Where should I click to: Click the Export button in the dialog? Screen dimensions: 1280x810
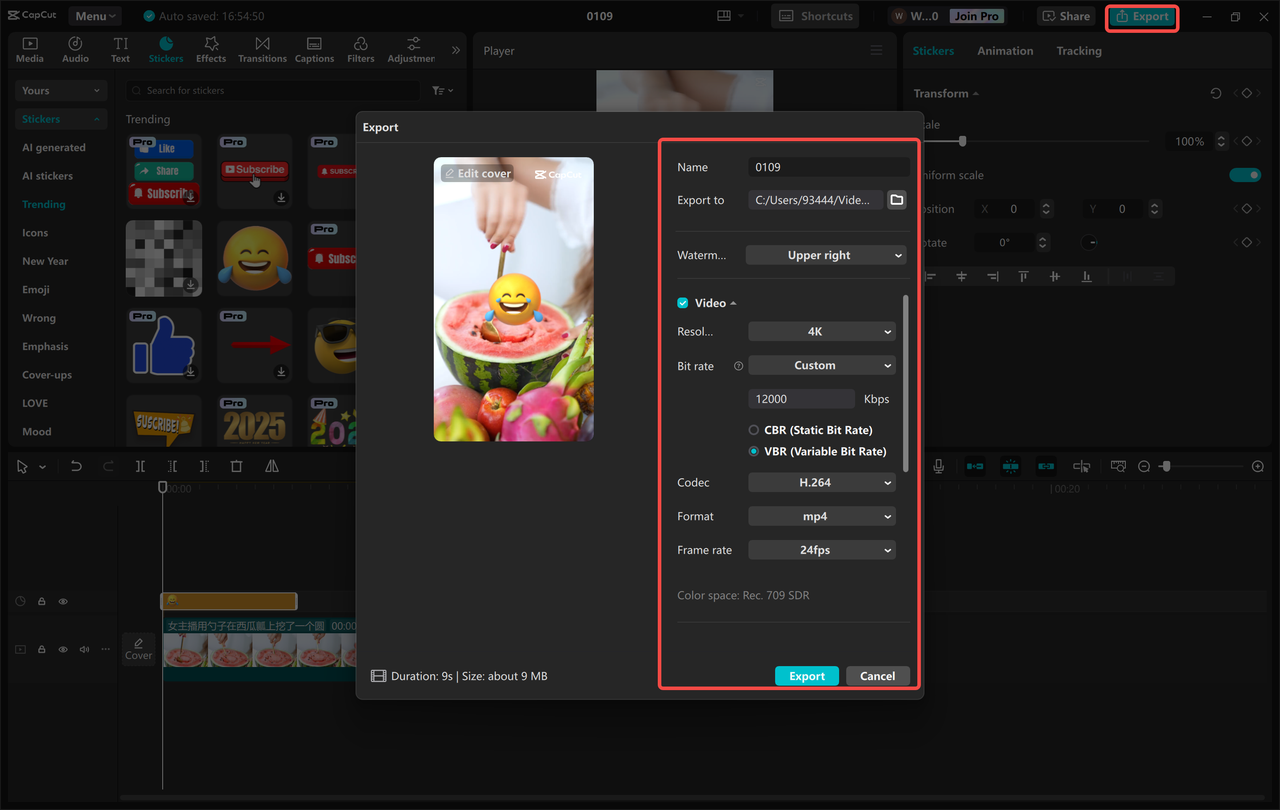point(807,675)
